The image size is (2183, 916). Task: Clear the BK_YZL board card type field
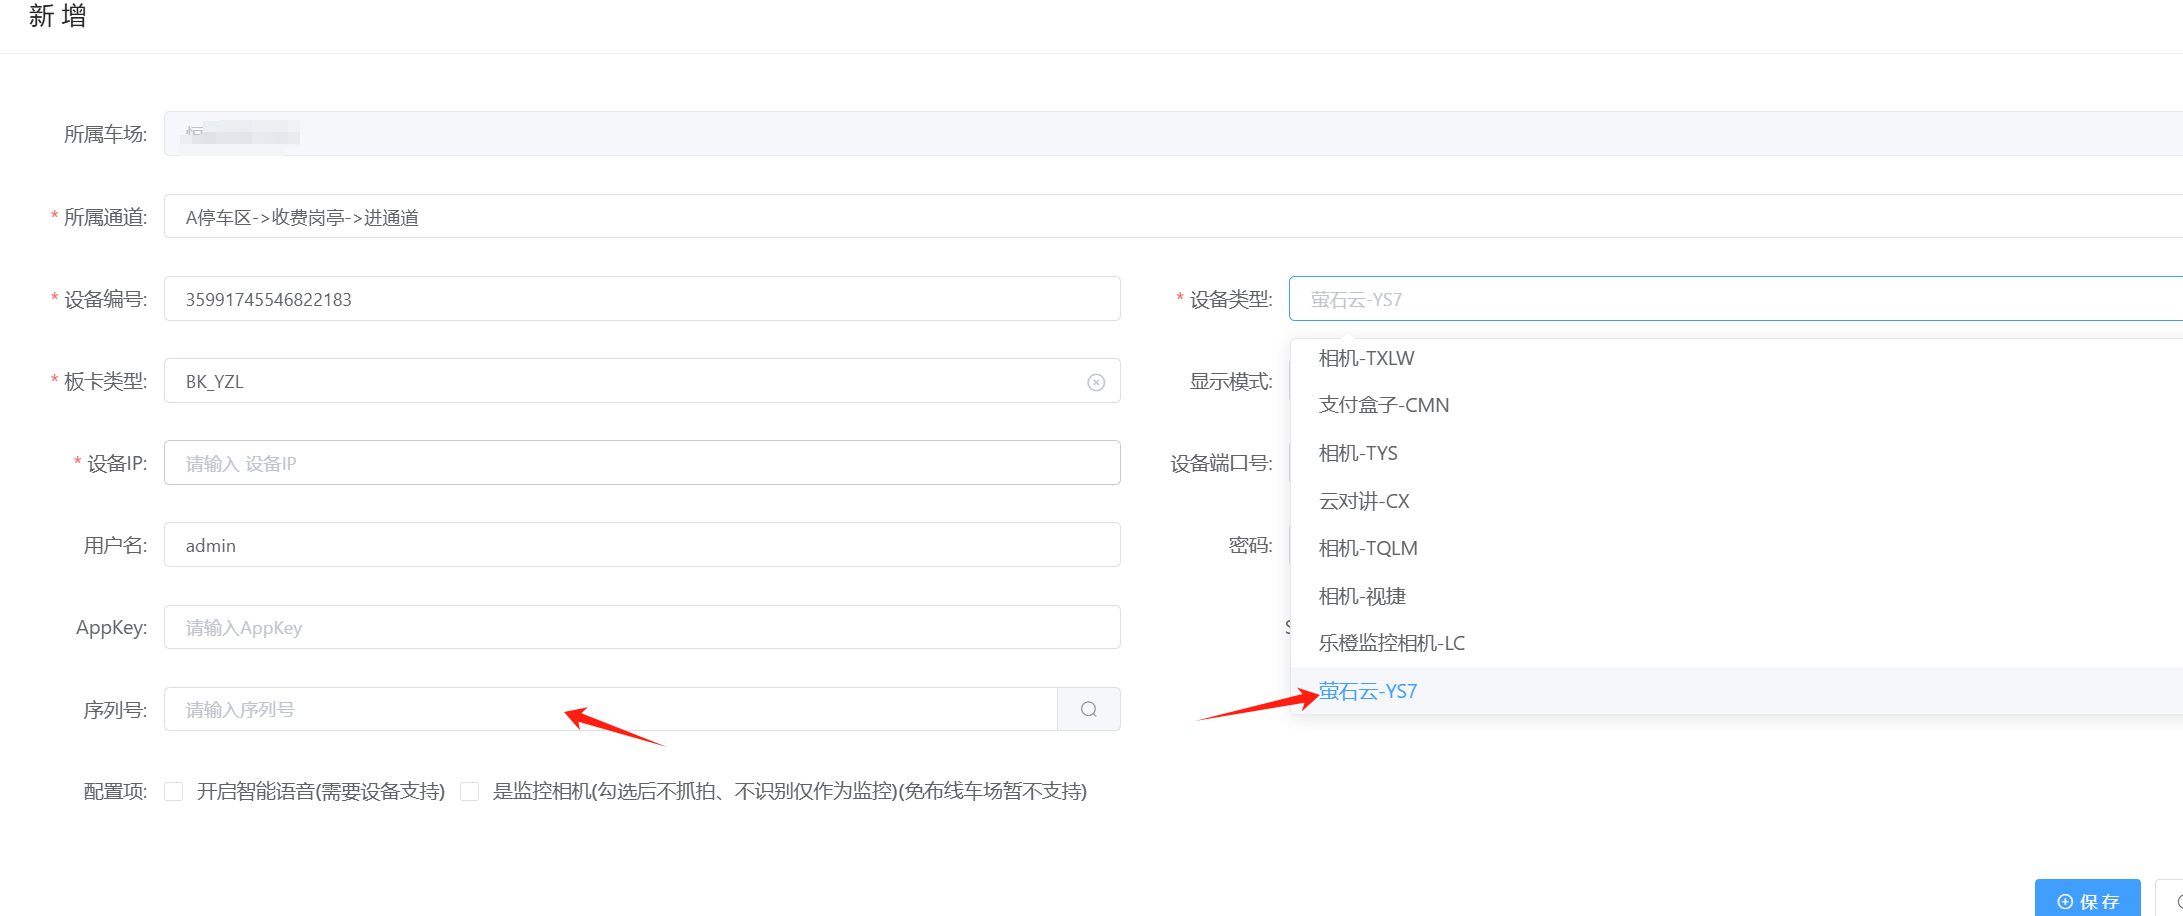pos(1096,382)
